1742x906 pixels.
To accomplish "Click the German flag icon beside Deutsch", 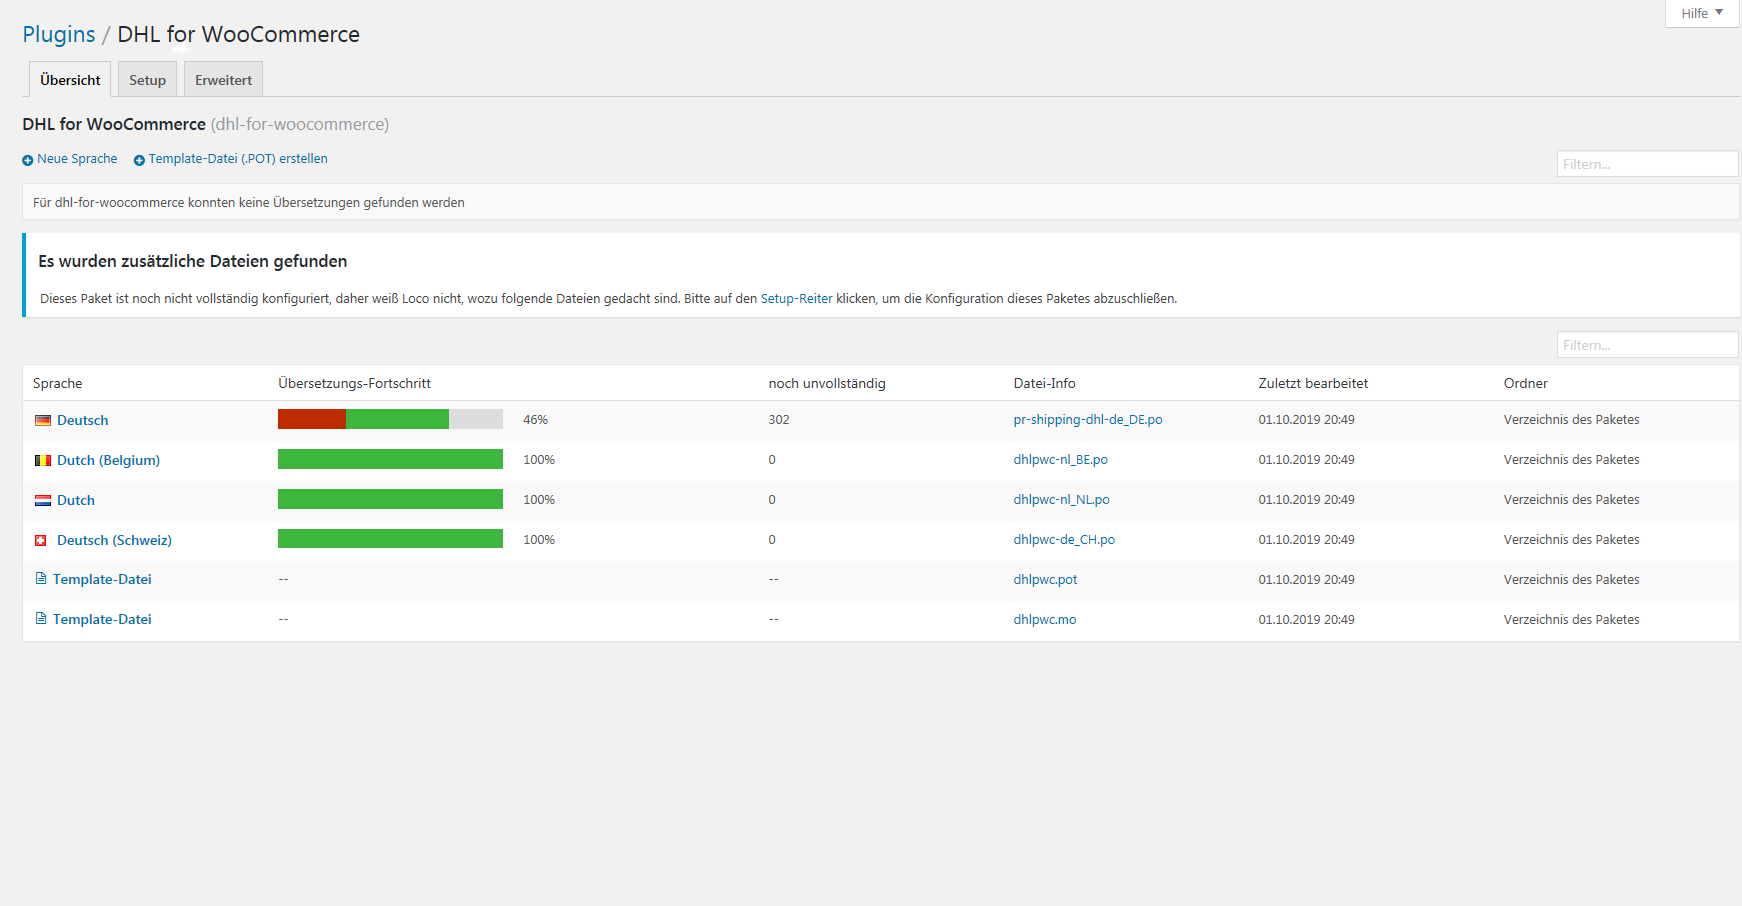I will (x=43, y=421).
